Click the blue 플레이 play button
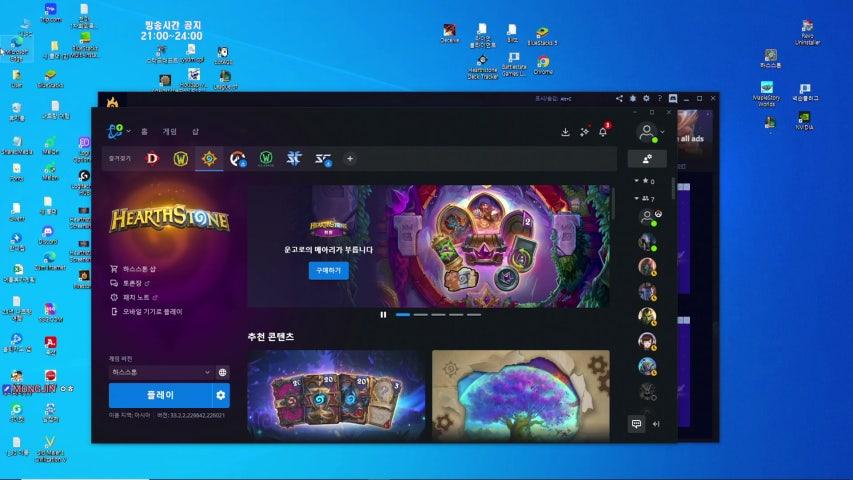This screenshot has width=853, height=480. pos(160,395)
